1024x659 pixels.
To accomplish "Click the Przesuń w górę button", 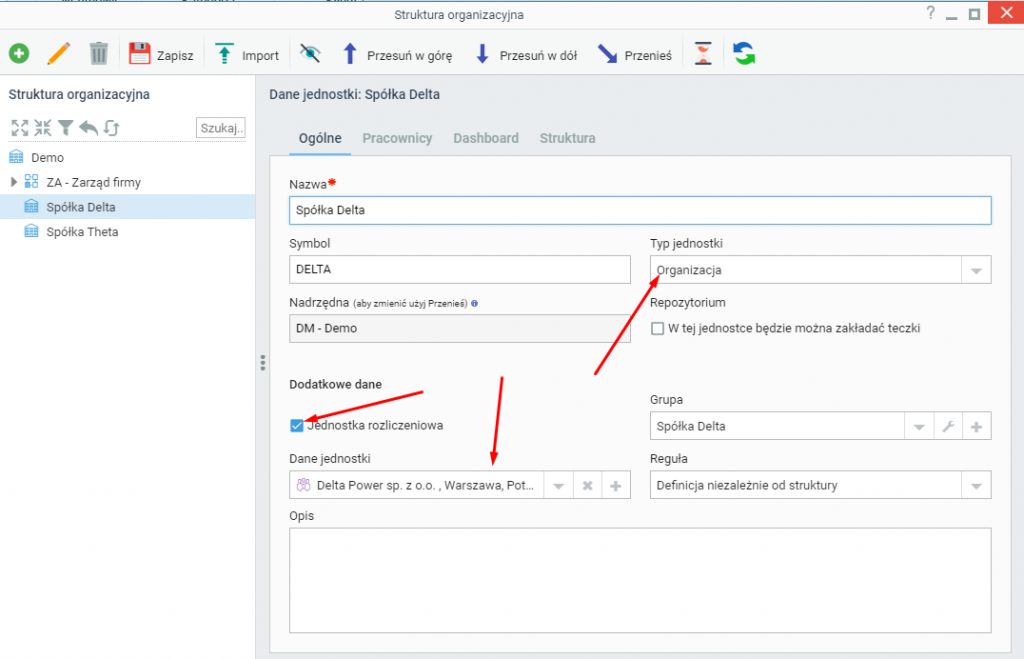I will (398, 55).
